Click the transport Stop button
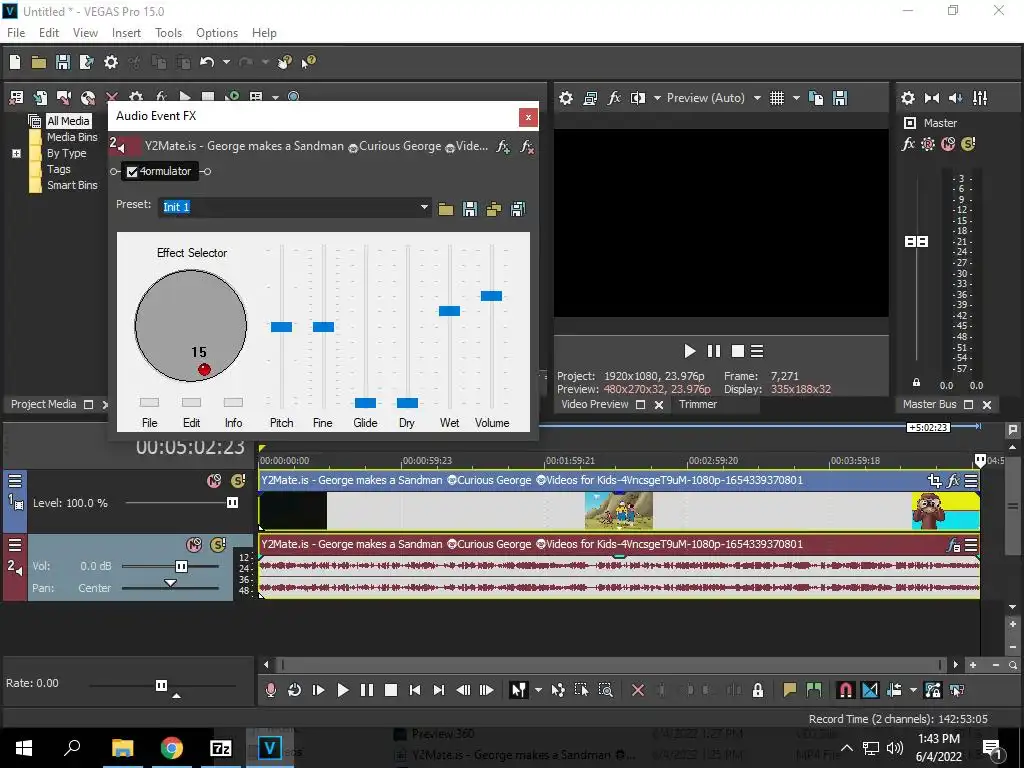Screen dimensions: 1024x768 pyautogui.click(x=391, y=690)
